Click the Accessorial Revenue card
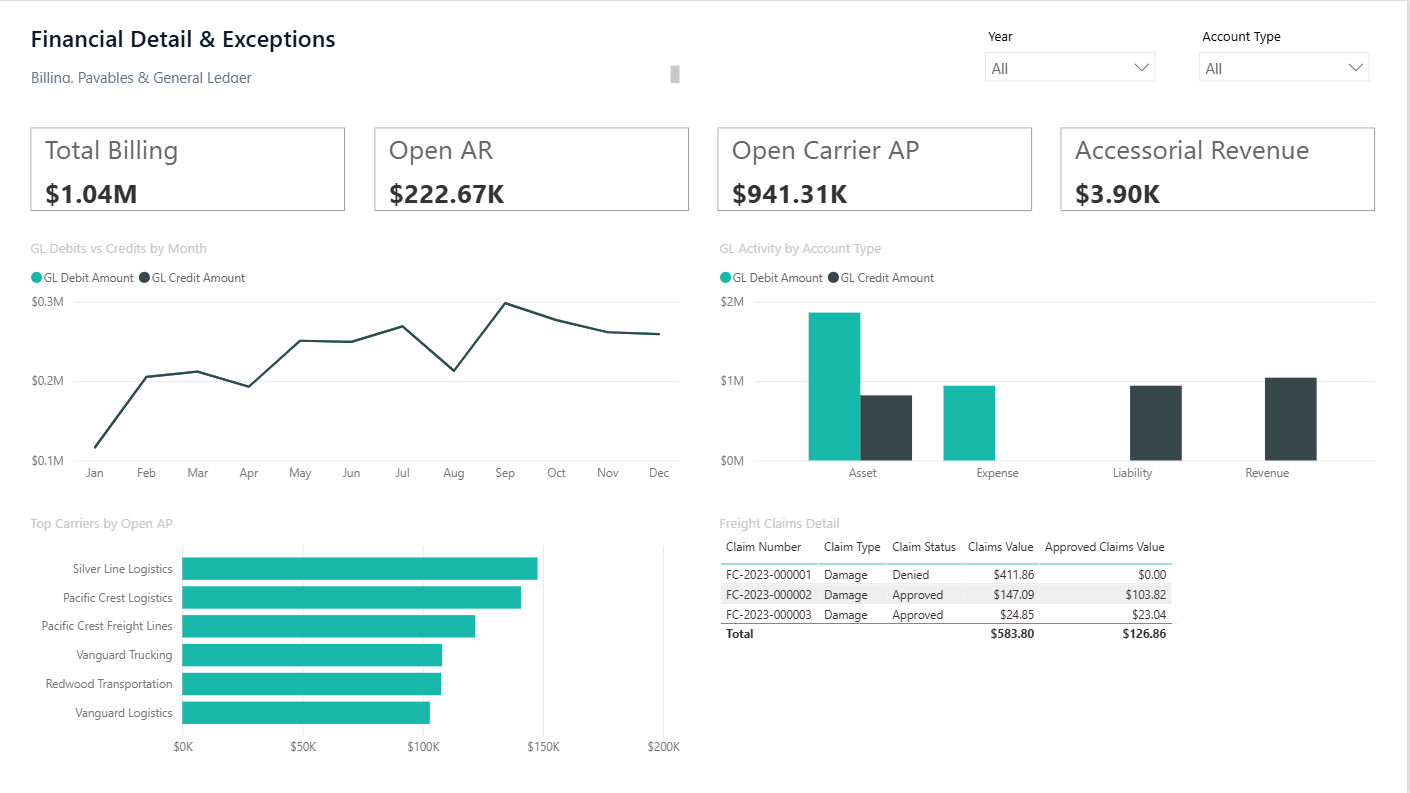The image size is (1410, 793). (x=1217, y=169)
